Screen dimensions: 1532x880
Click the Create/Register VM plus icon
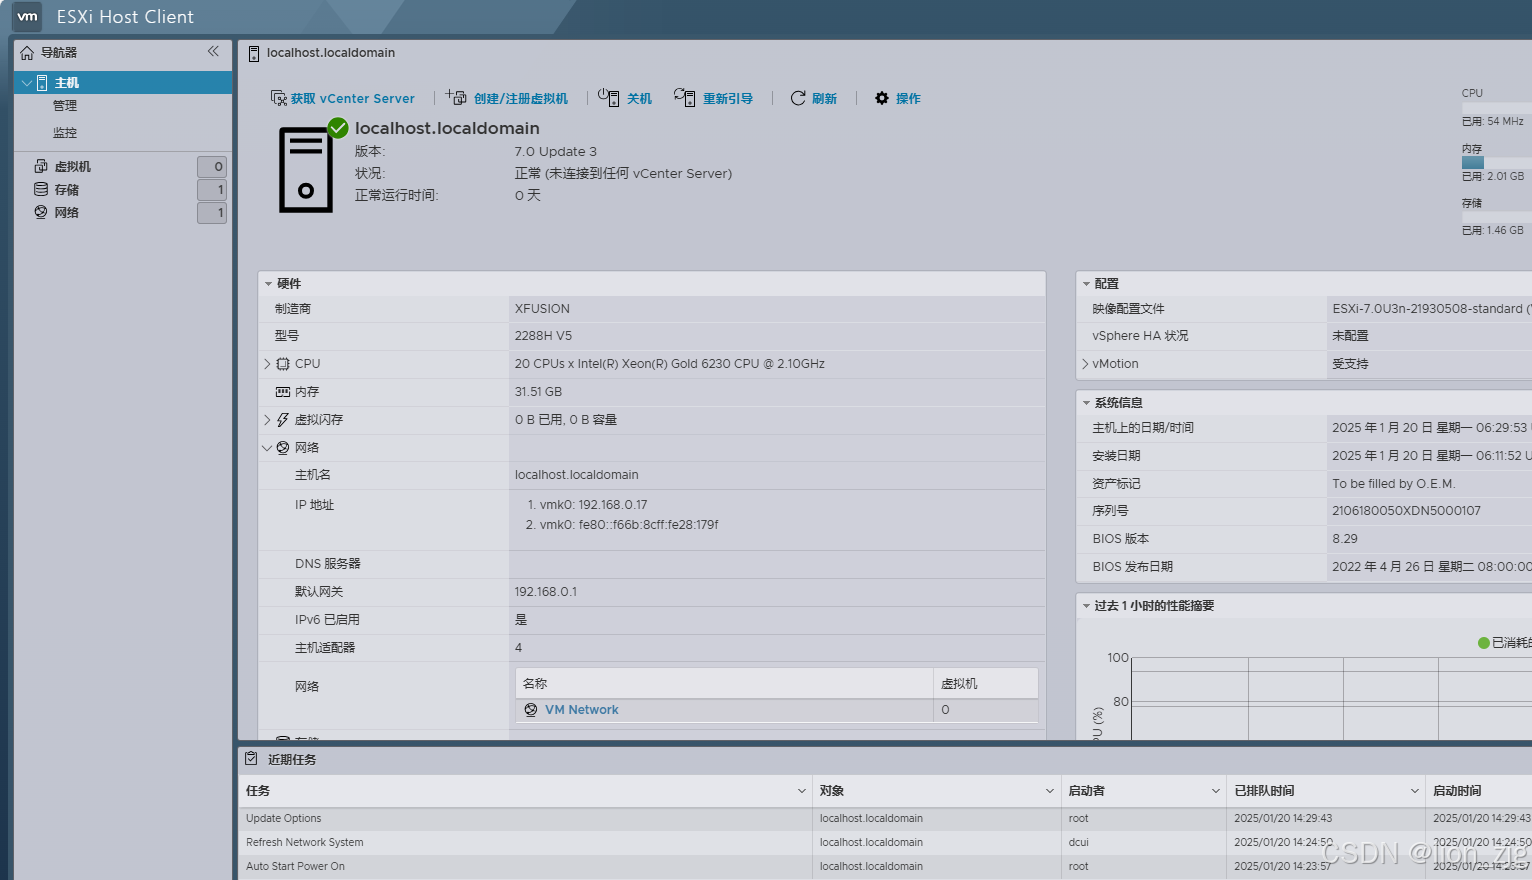[x=456, y=97]
